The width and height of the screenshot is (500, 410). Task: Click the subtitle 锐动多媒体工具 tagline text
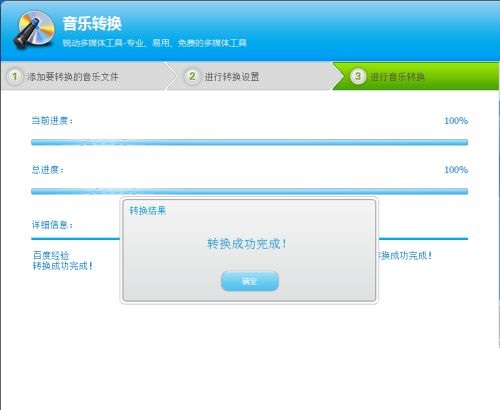[155, 43]
